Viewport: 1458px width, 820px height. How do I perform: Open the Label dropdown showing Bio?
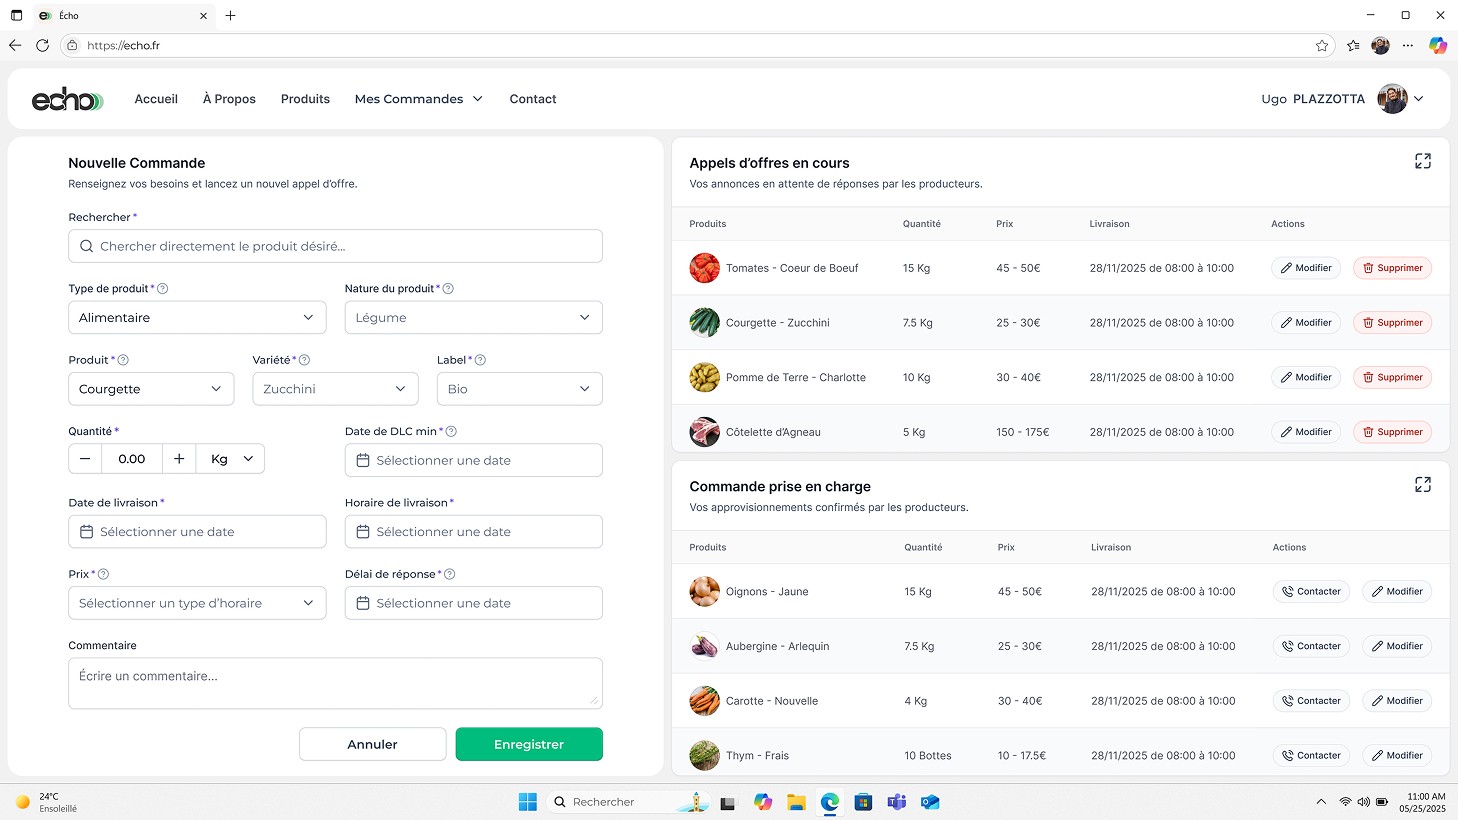pyautogui.click(x=520, y=389)
